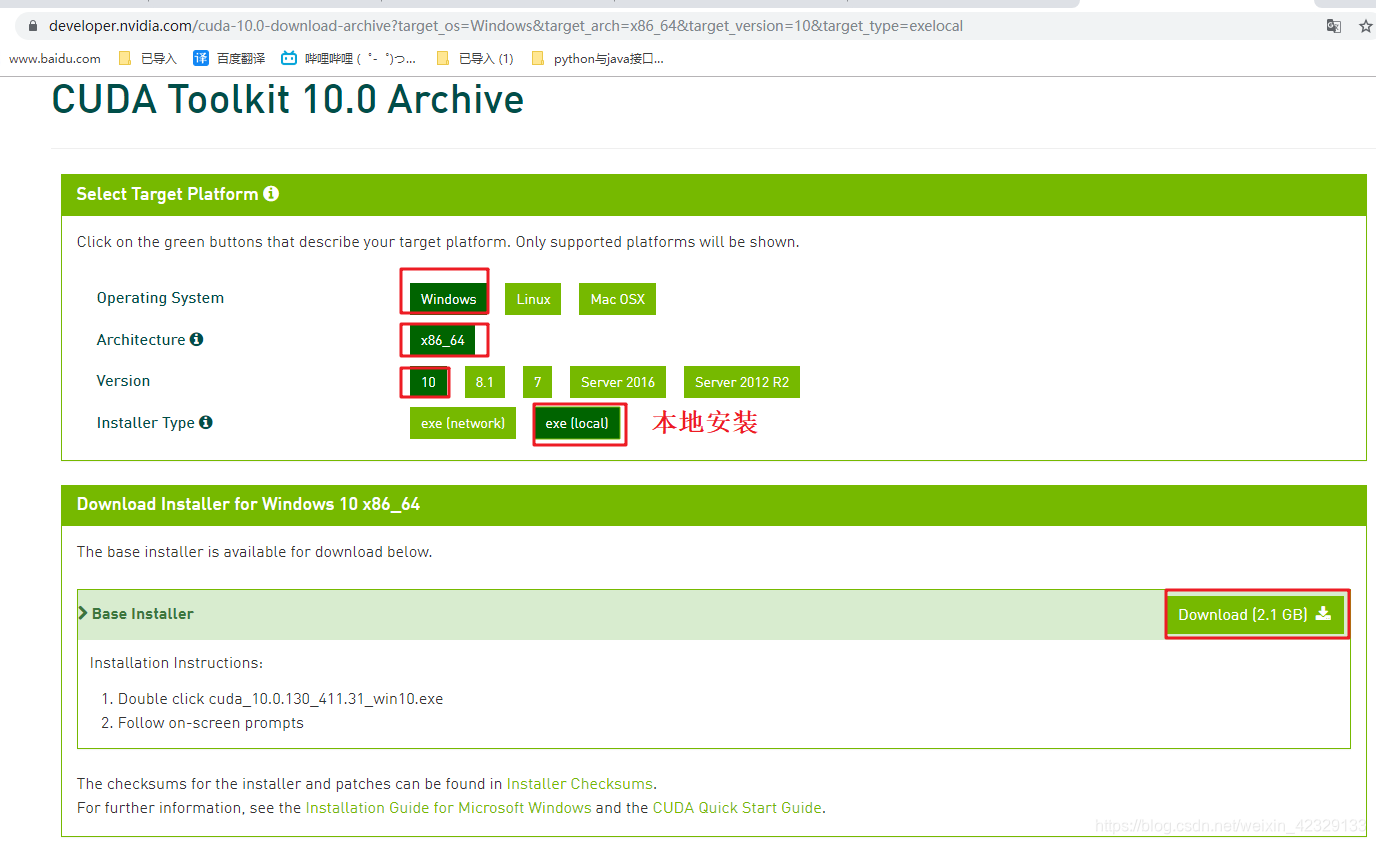Choose exe (local) installer type
The height and width of the screenshot is (844, 1376).
577,423
